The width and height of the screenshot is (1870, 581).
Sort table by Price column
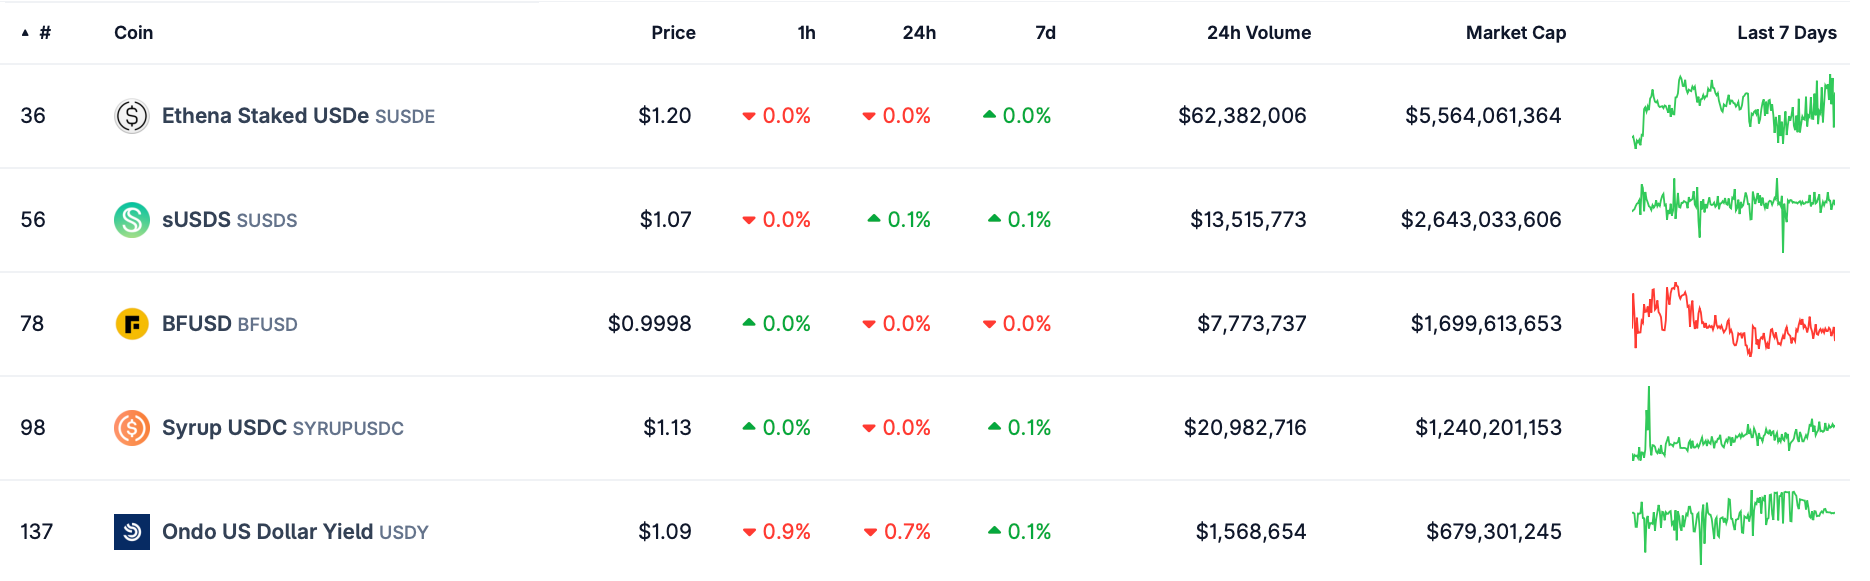(x=673, y=33)
